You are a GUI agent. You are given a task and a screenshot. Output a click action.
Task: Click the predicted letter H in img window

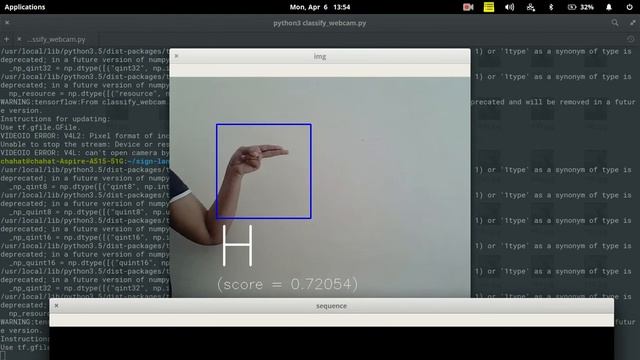pyautogui.click(x=238, y=246)
